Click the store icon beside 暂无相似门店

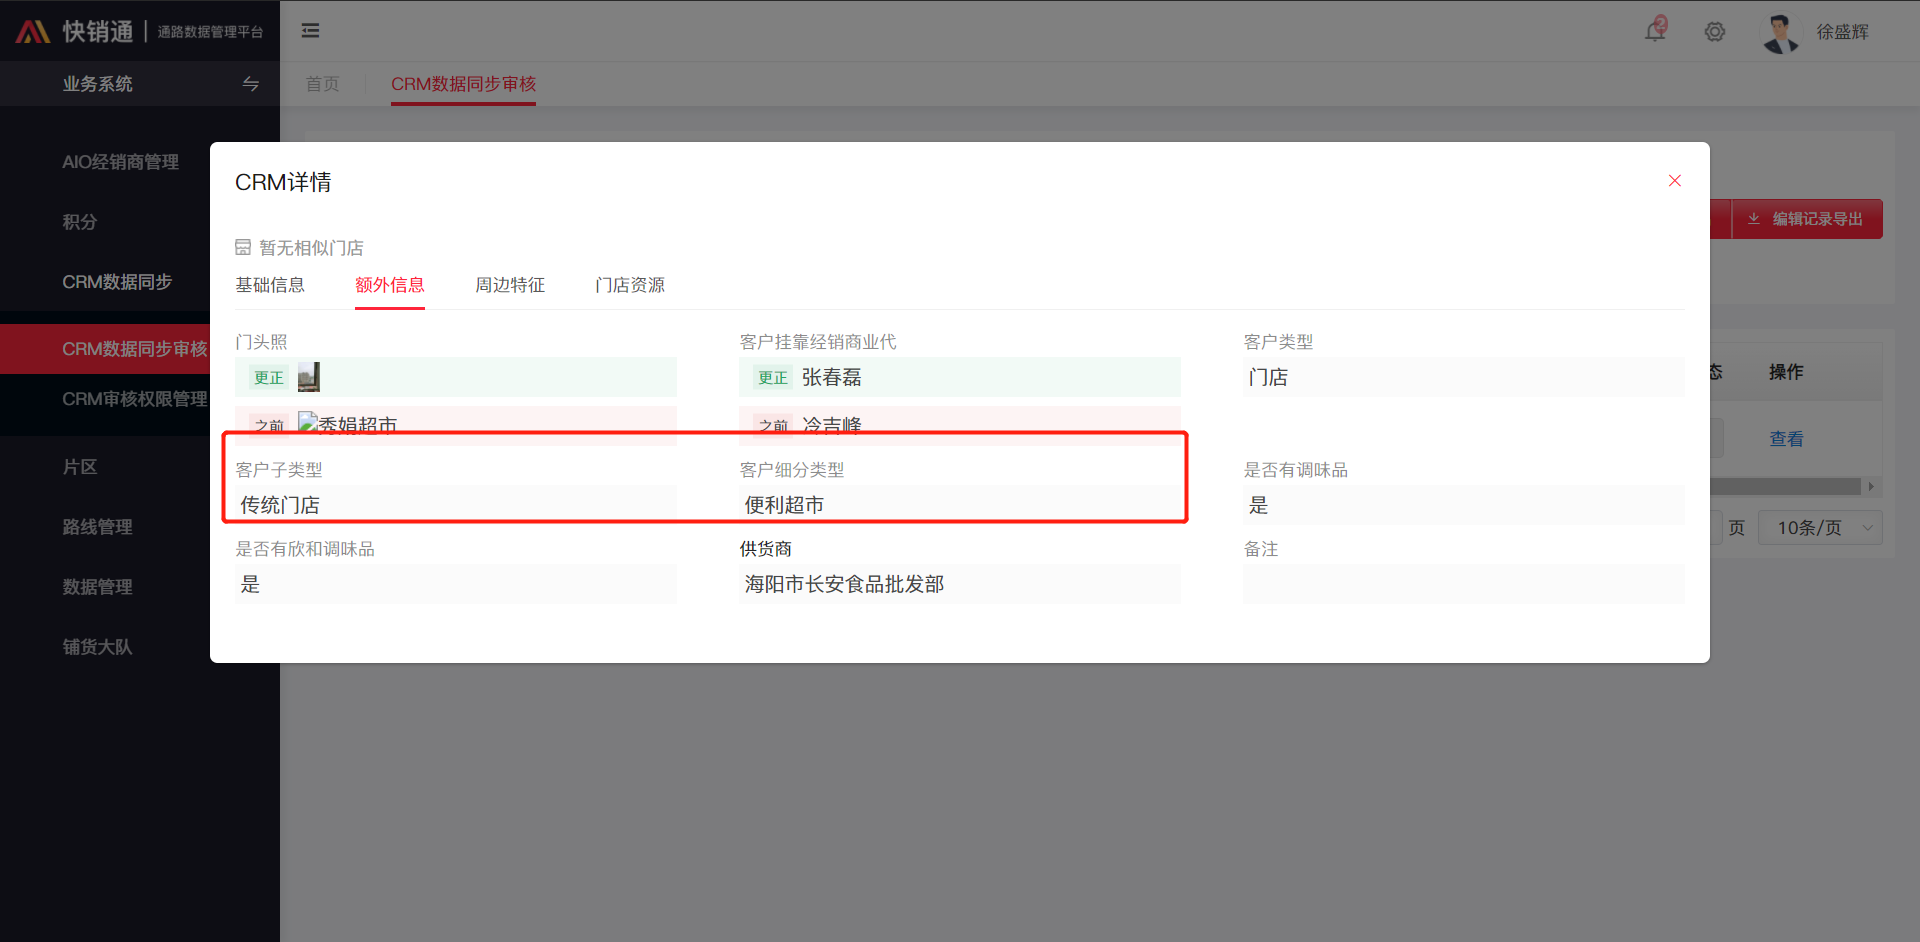coord(243,248)
